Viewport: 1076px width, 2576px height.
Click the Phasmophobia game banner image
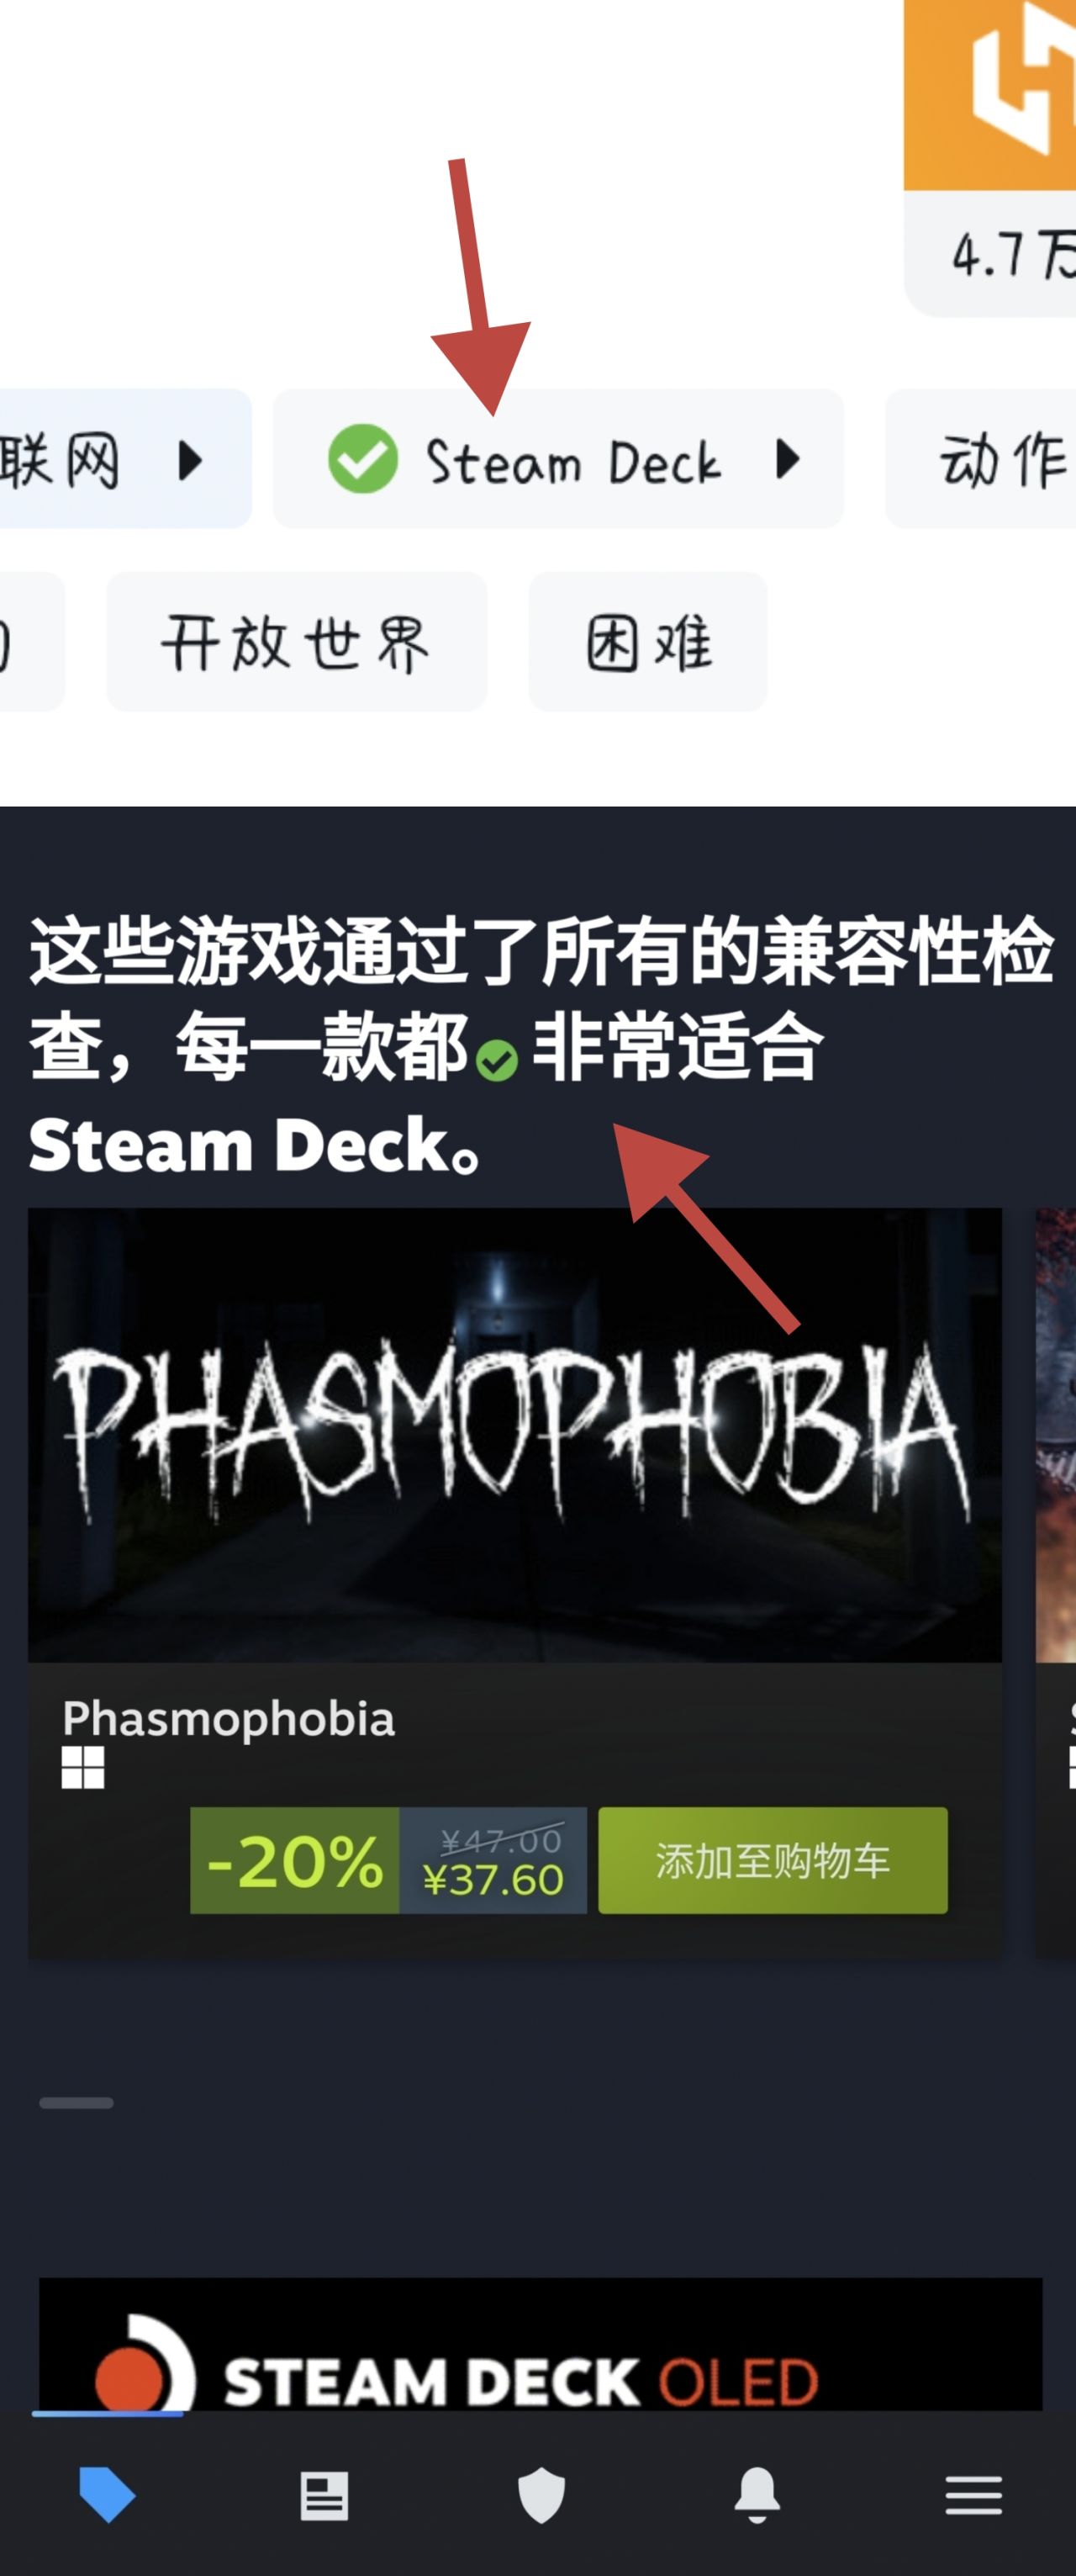click(x=514, y=1435)
